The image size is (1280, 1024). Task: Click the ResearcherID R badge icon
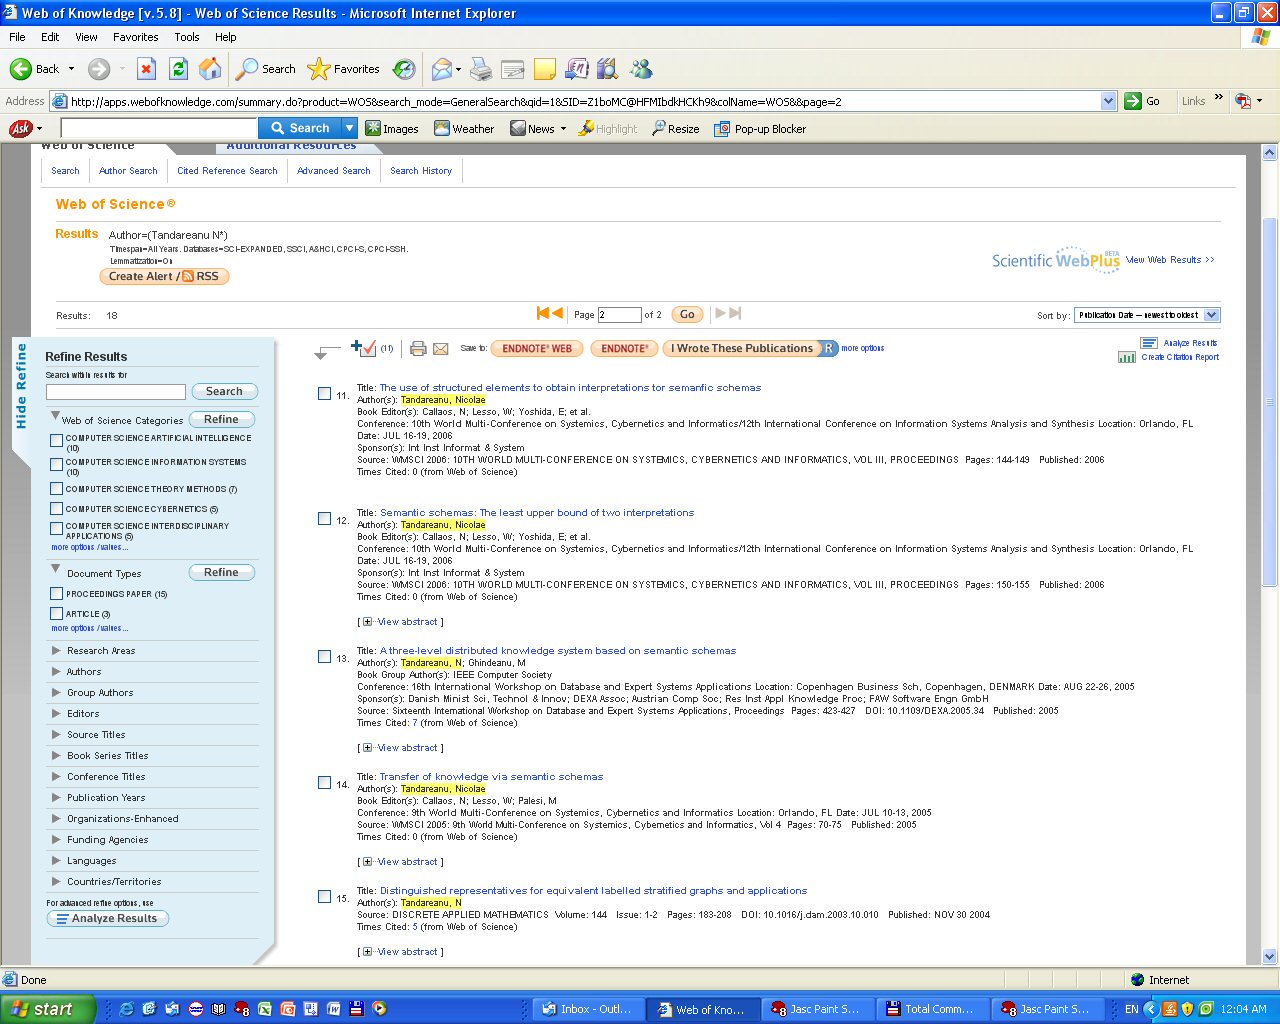[x=829, y=348]
